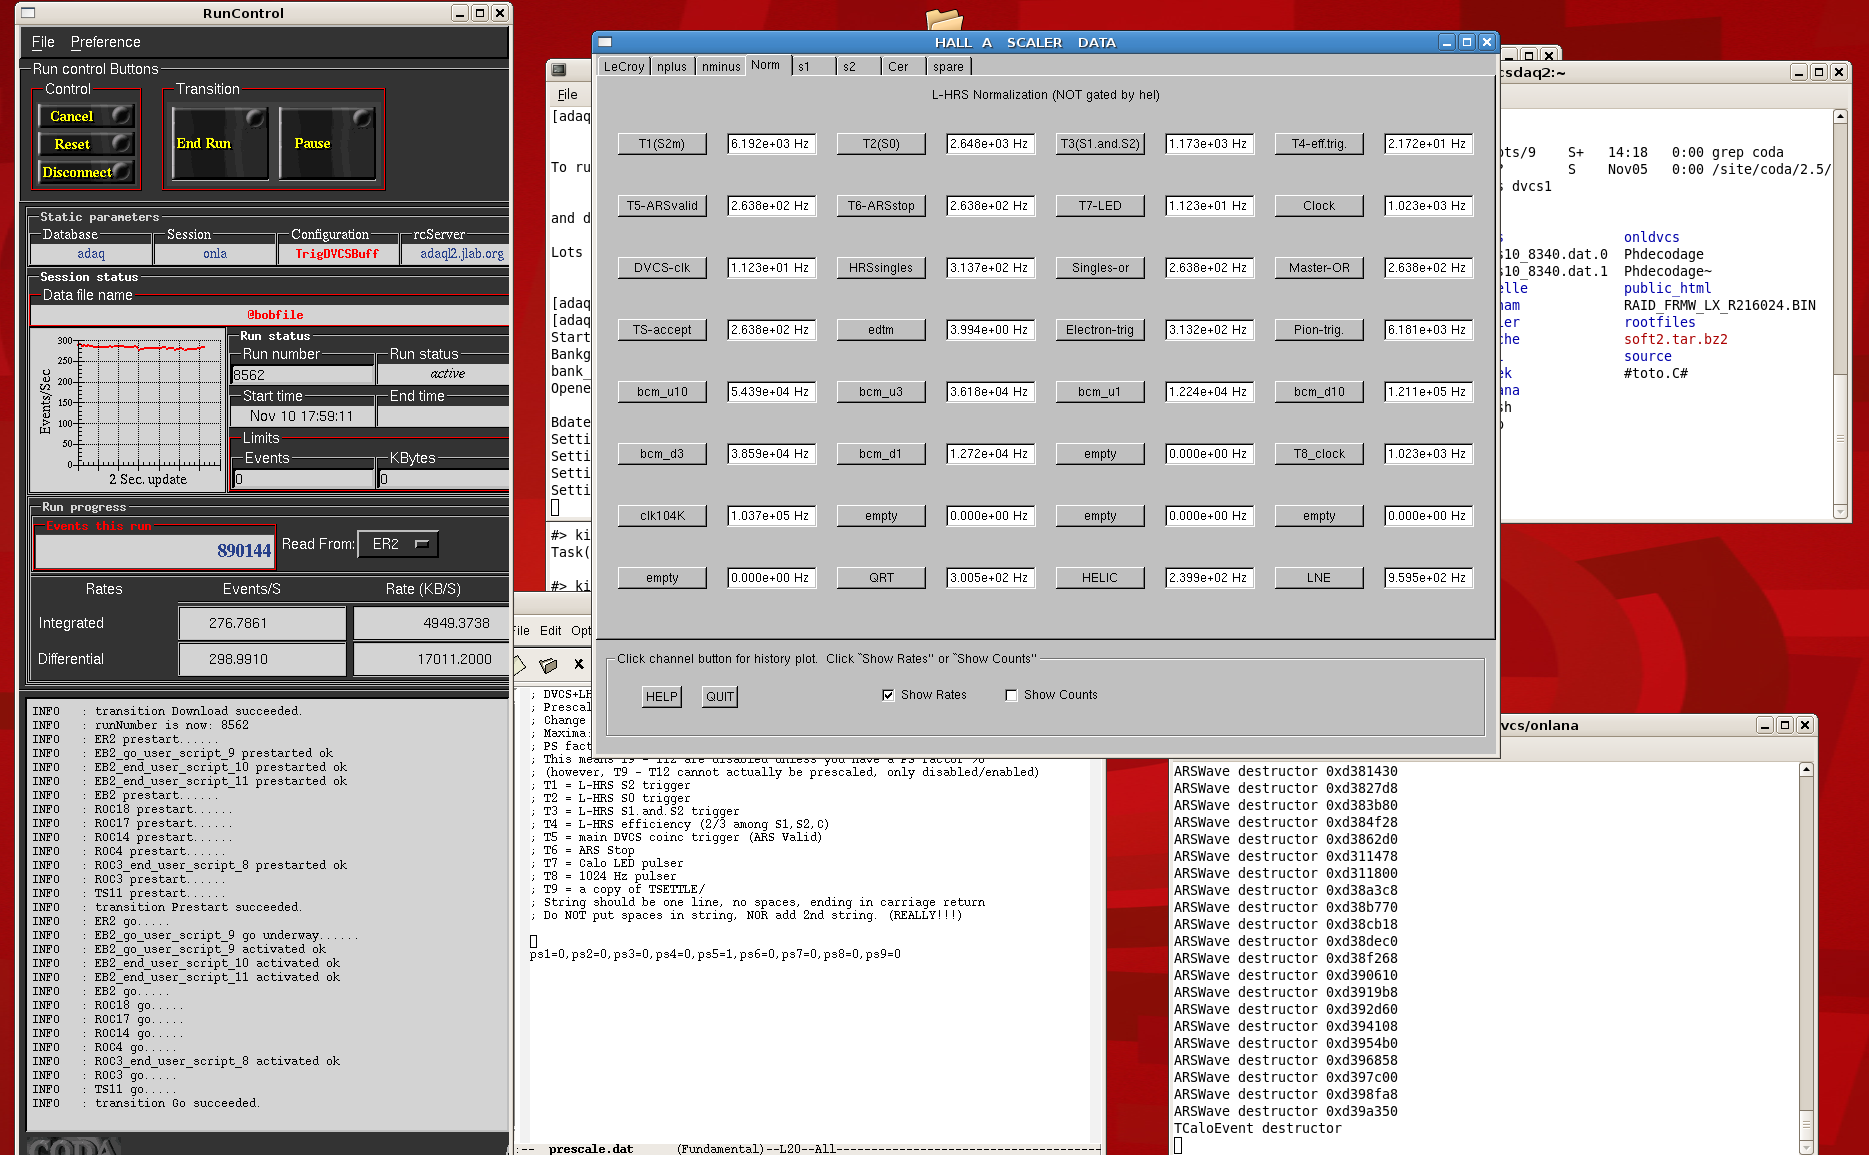Switch to the LeCroy tab

pos(623,67)
